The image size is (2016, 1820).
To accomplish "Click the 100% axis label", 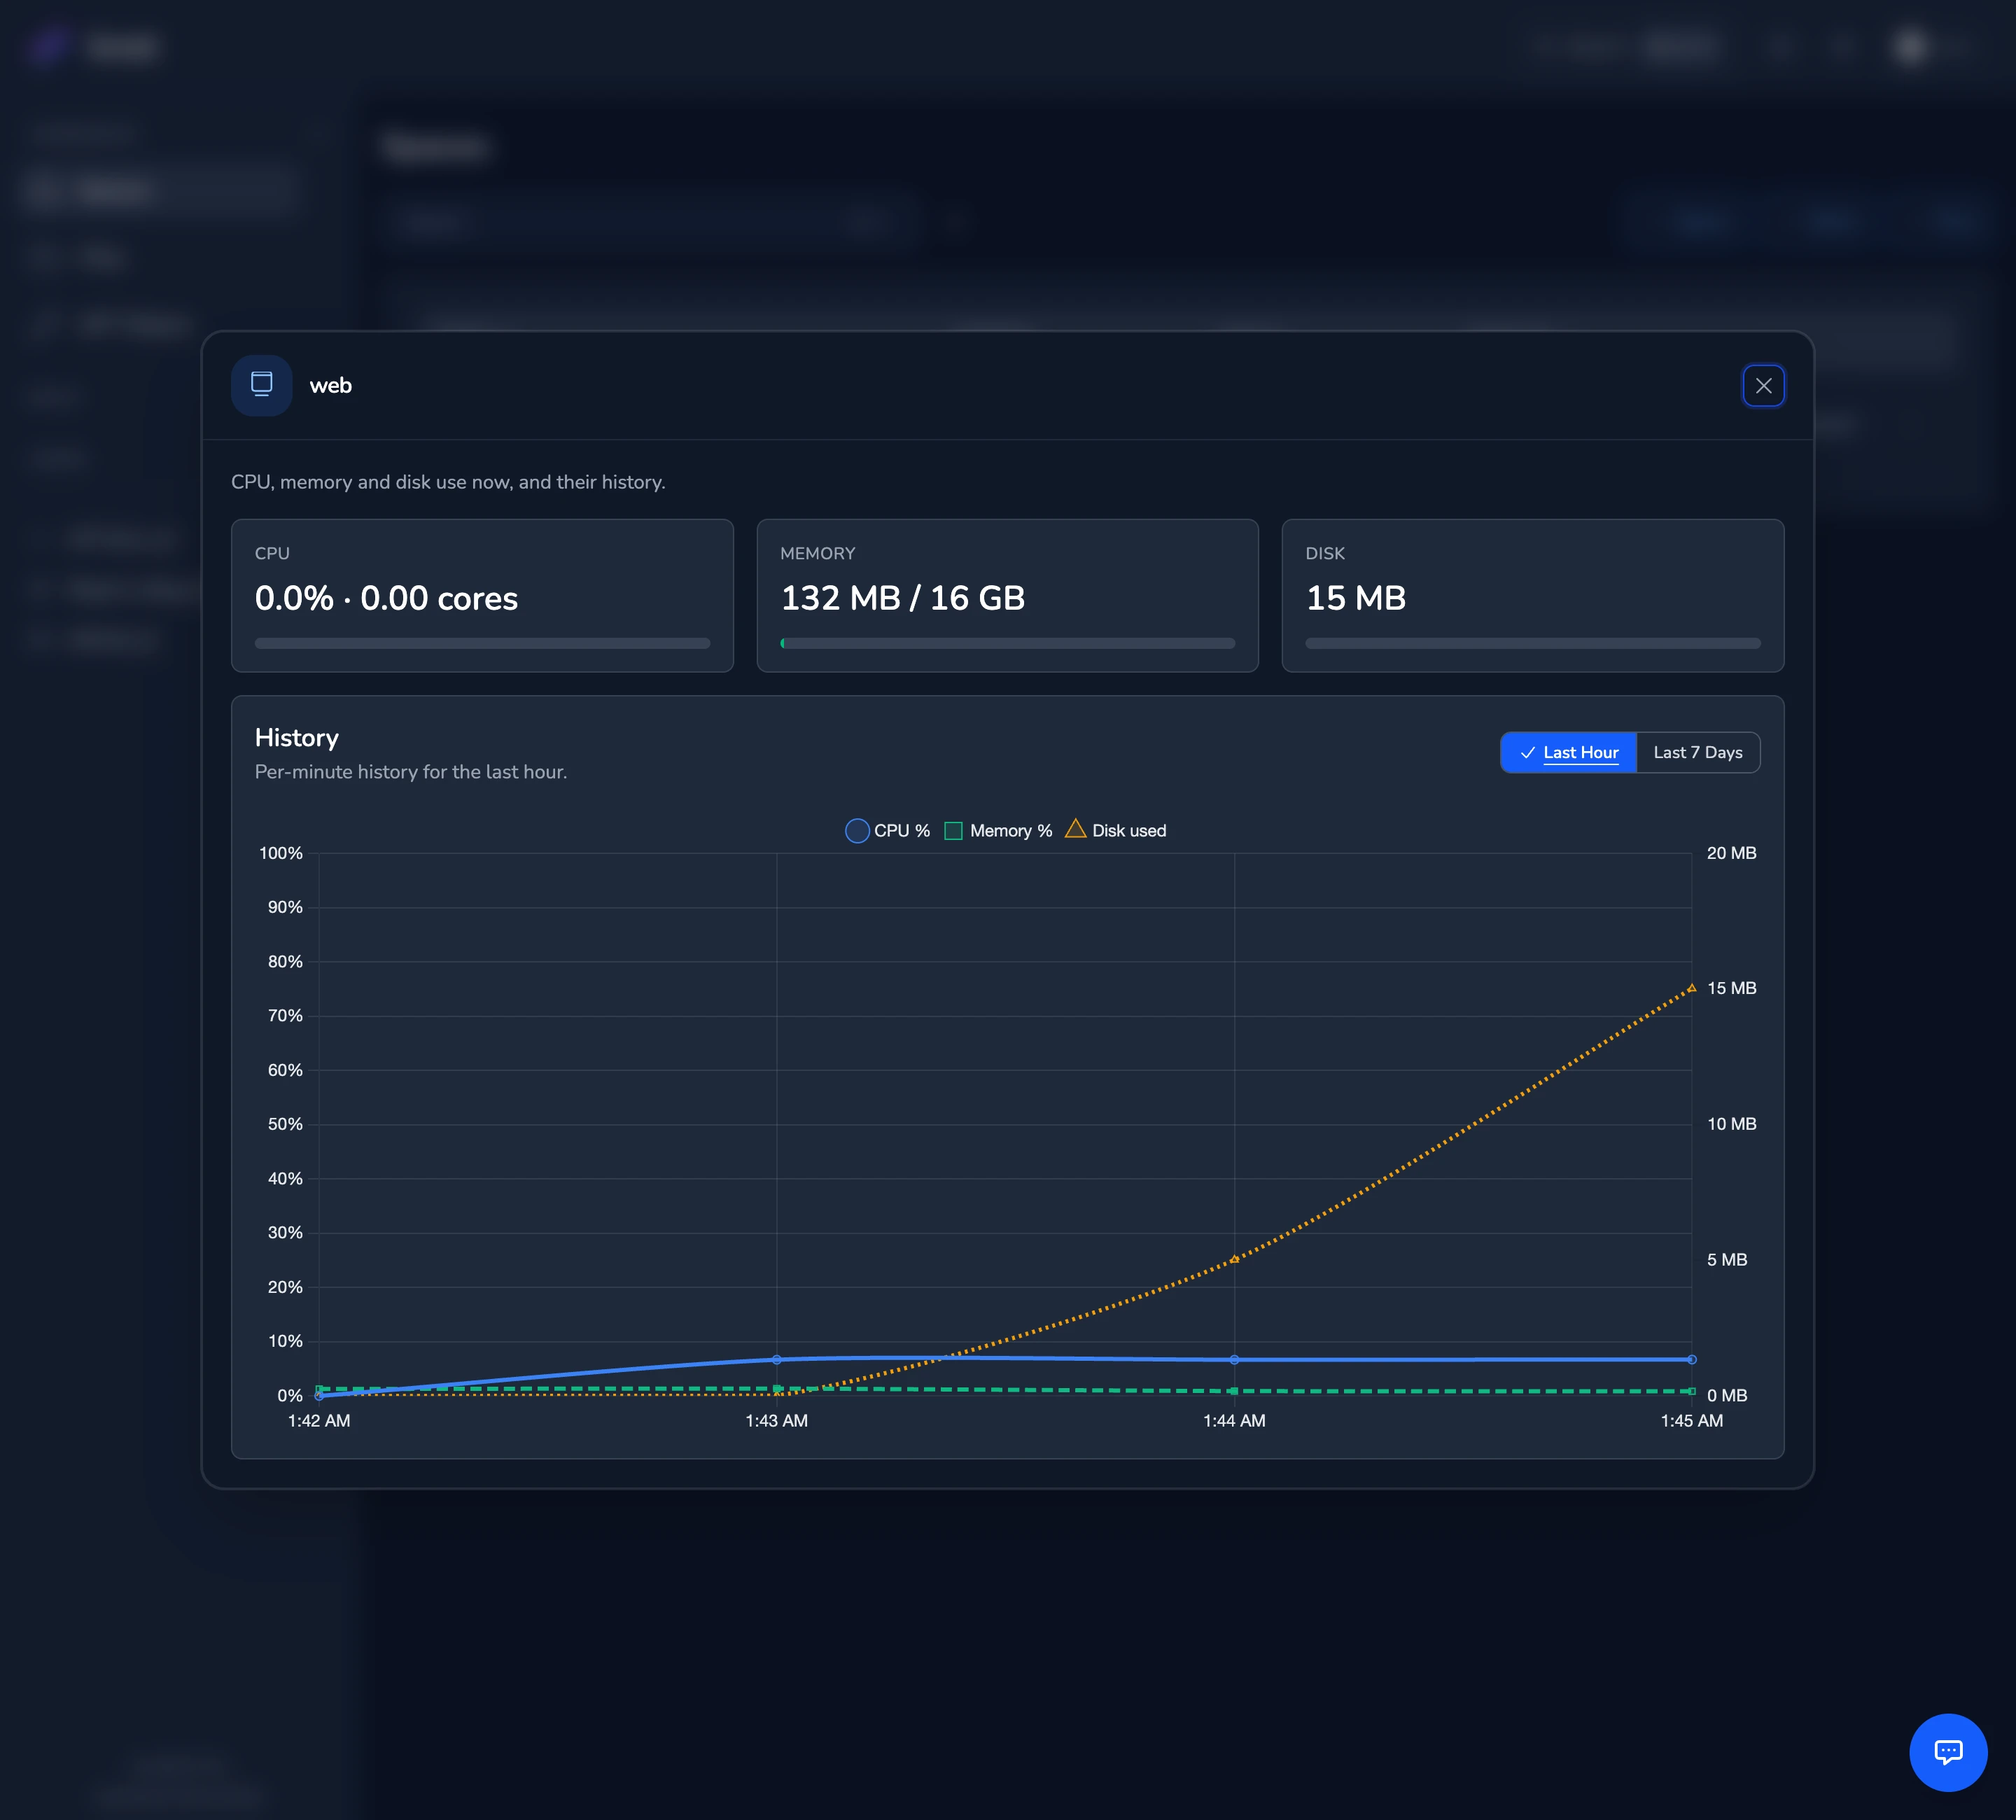I will point(281,853).
